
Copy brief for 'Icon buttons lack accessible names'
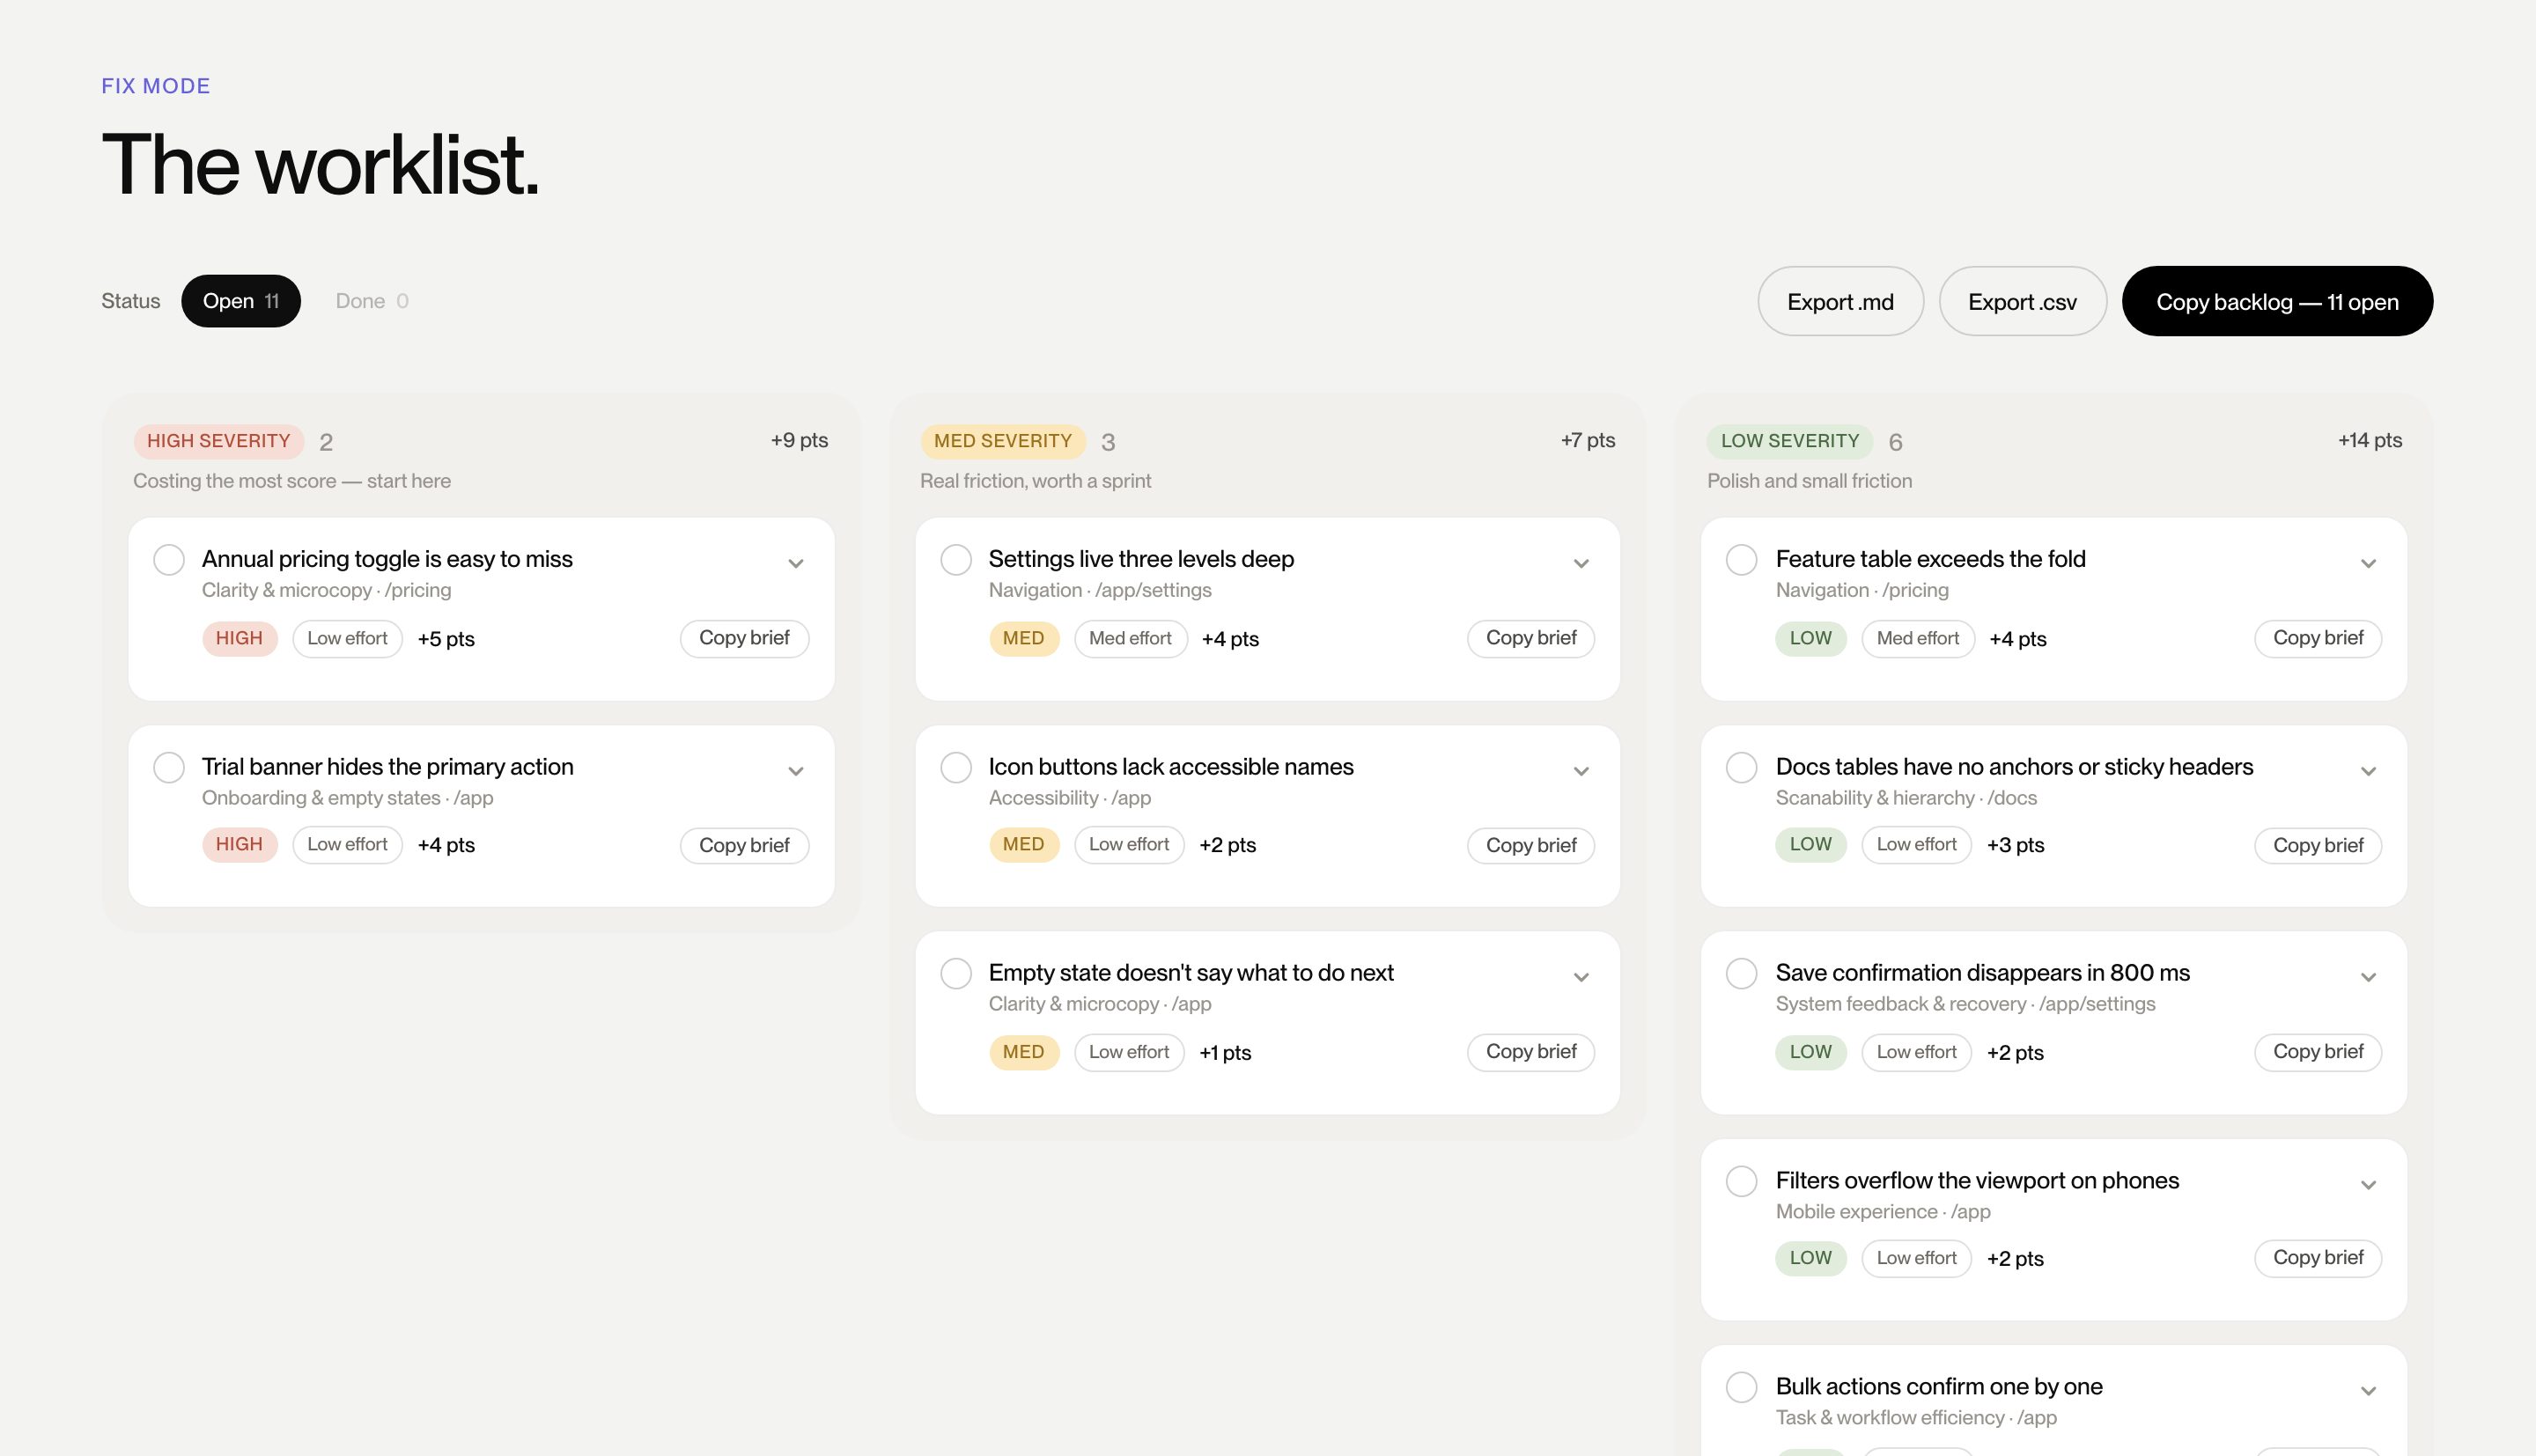pyautogui.click(x=1531, y=845)
